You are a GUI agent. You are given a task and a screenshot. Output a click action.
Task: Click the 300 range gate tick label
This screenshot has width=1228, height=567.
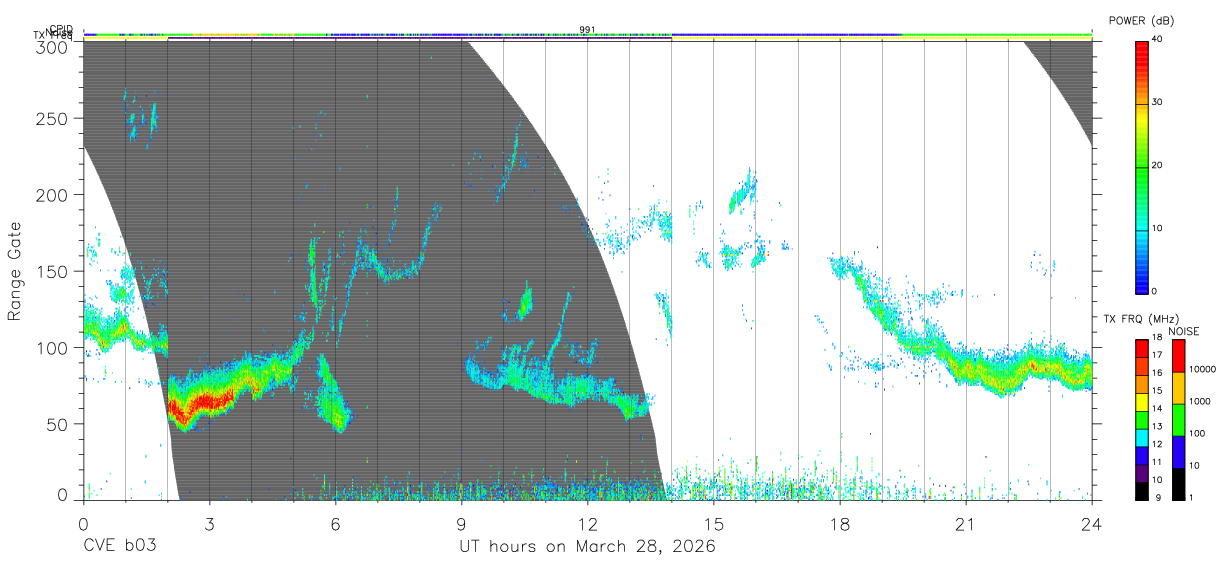pyautogui.click(x=54, y=47)
